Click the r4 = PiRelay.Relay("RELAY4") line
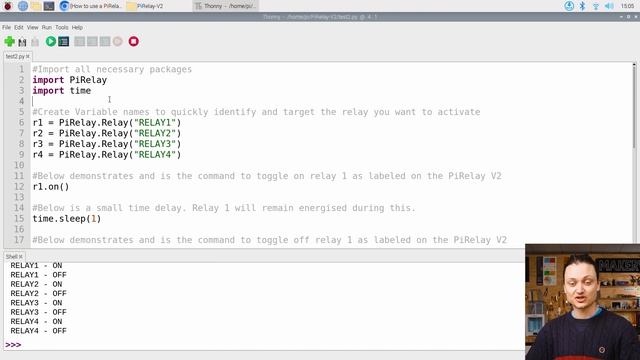 coord(107,155)
